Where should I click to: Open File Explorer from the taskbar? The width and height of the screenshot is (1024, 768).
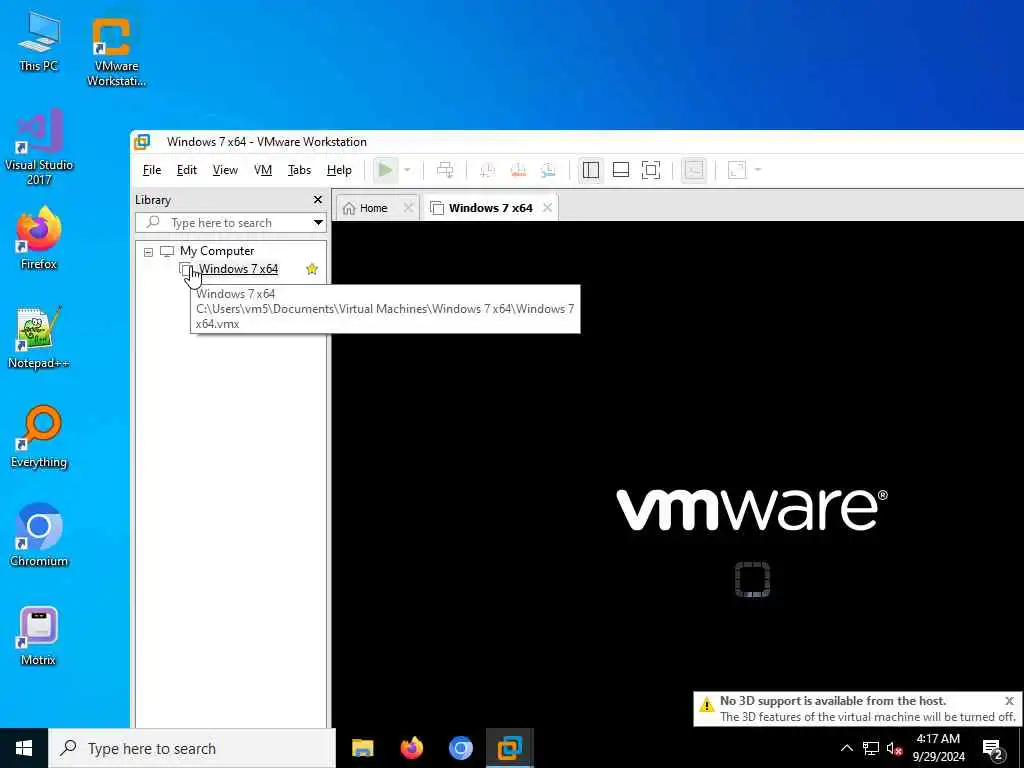362,748
